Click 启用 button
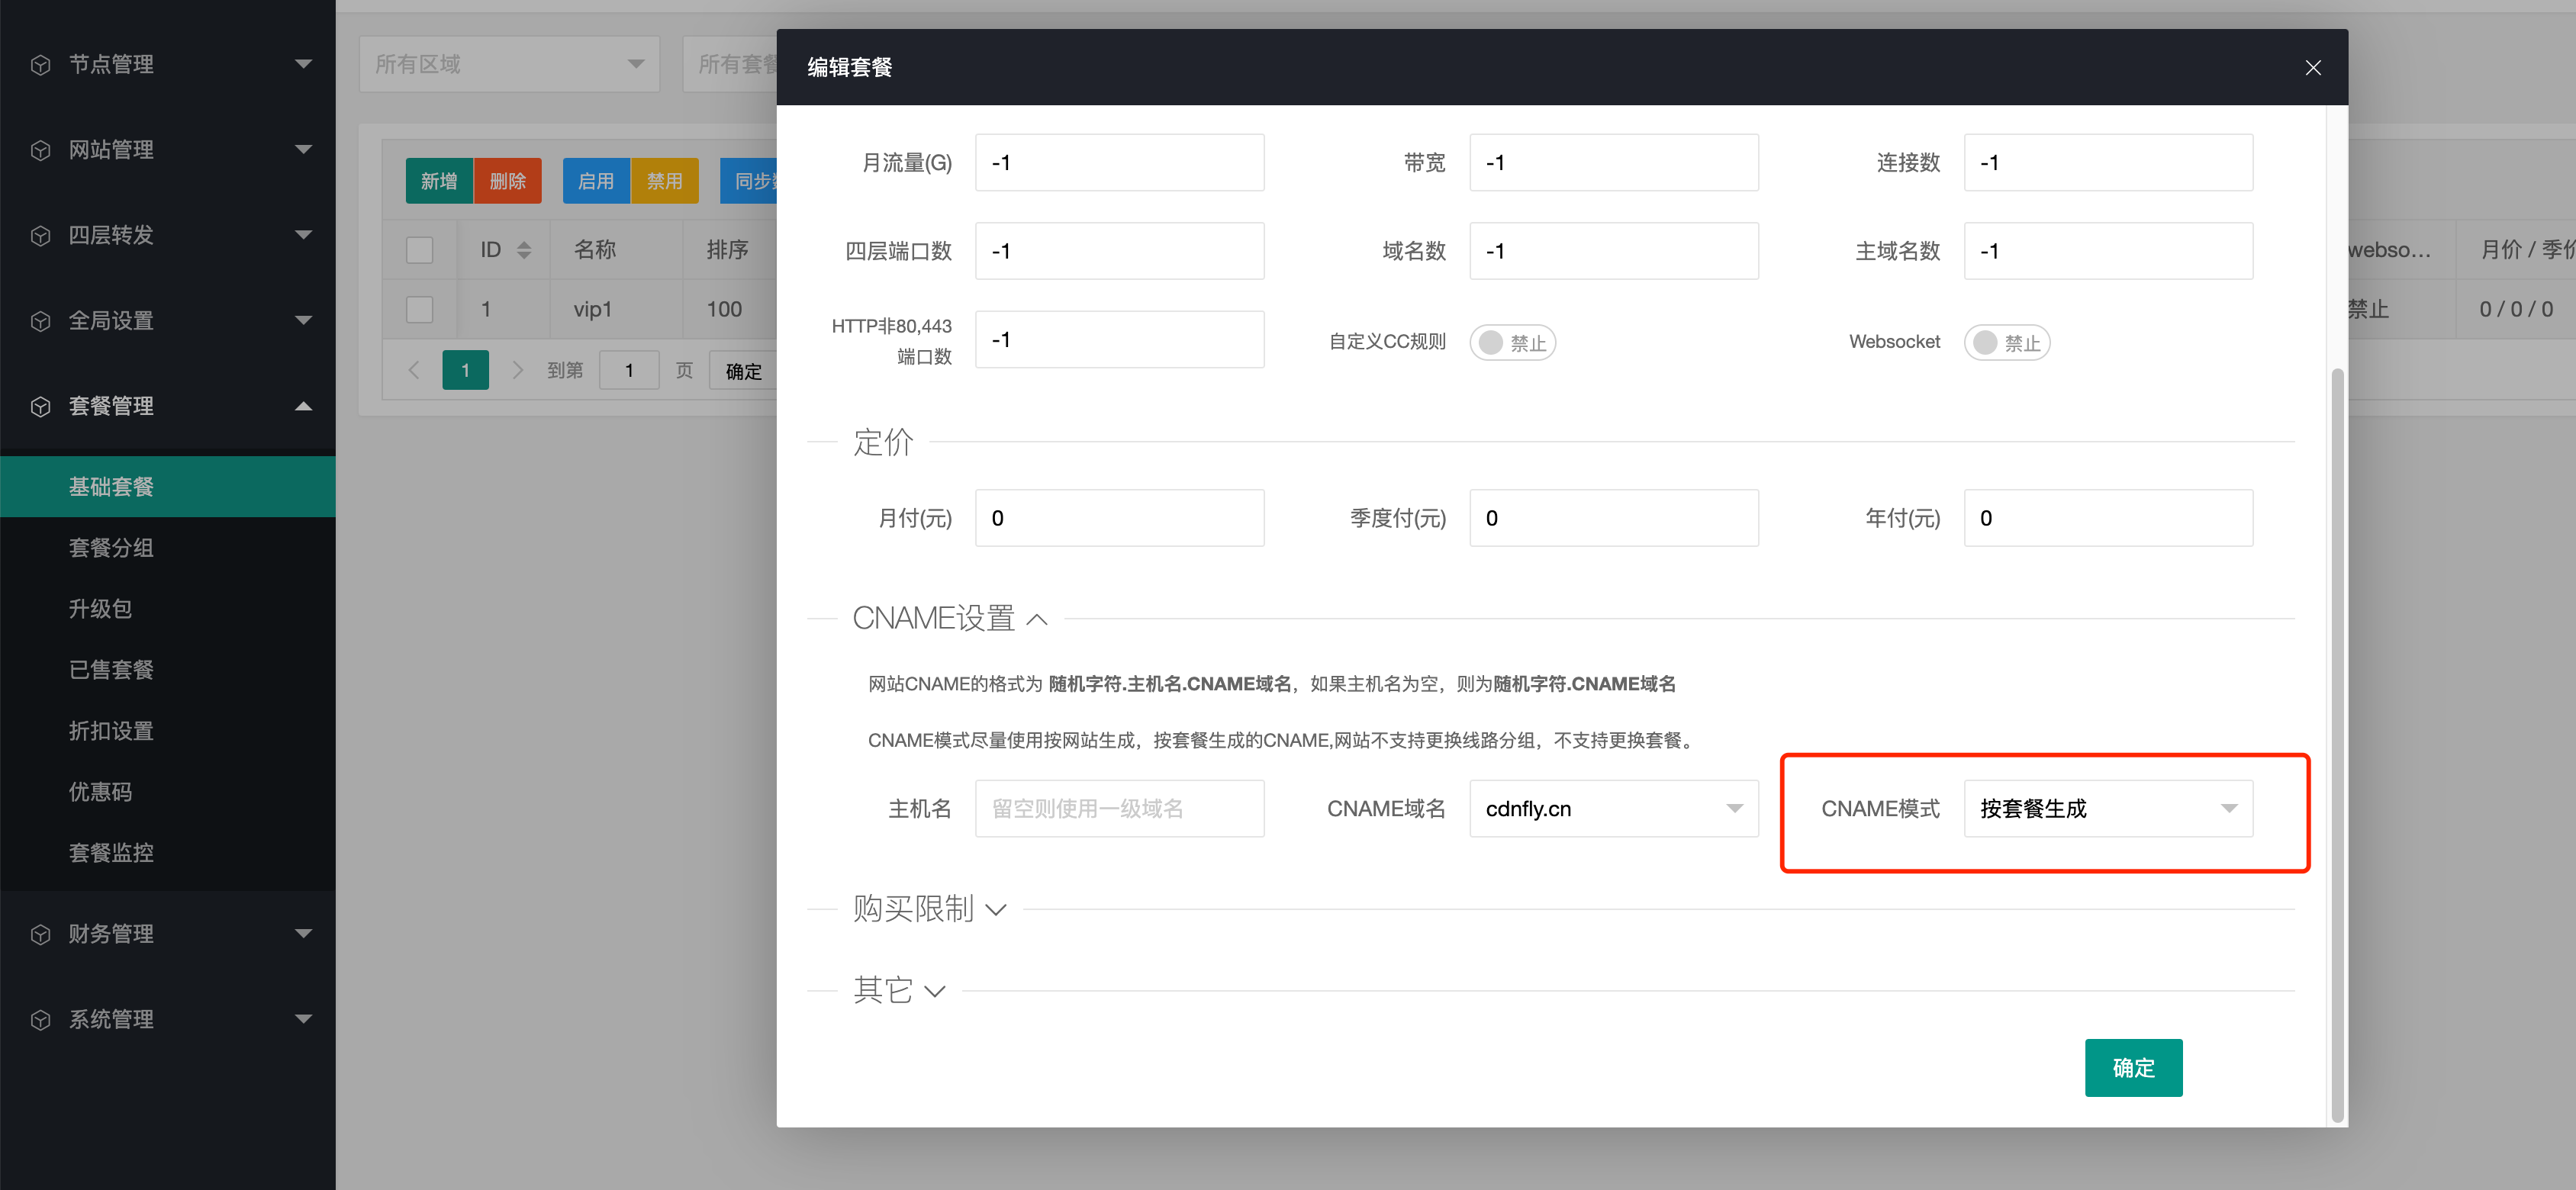Viewport: 2576px width, 1190px height. click(596, 181)
